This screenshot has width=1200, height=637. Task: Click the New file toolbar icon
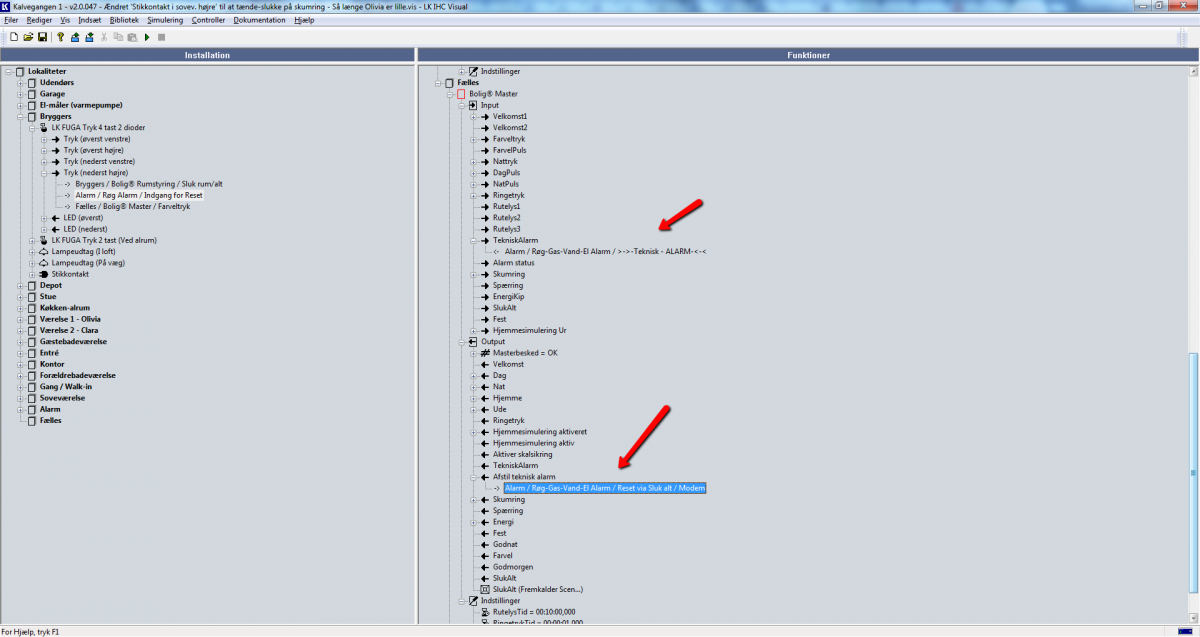click(14, 37)
